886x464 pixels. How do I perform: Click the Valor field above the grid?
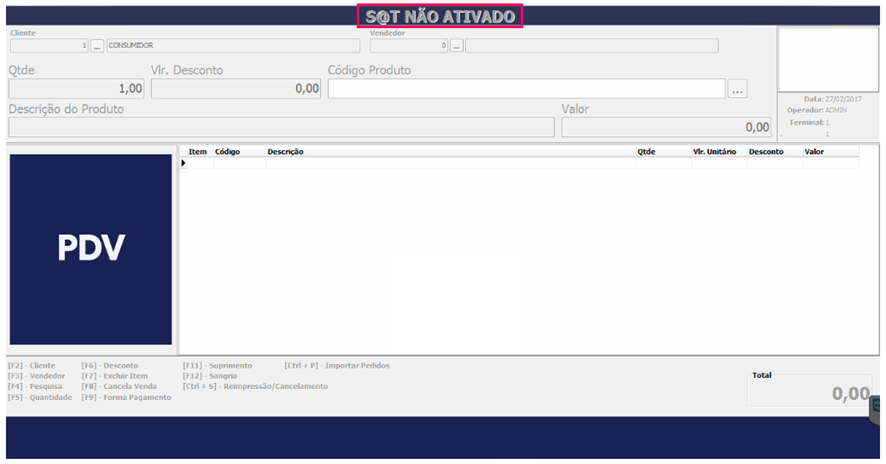pos(666,127)
